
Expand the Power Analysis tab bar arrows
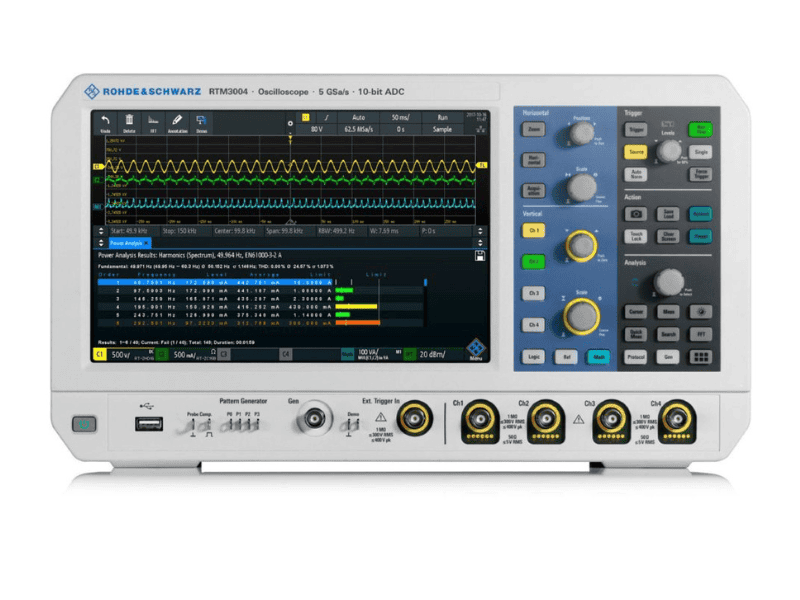480,242
